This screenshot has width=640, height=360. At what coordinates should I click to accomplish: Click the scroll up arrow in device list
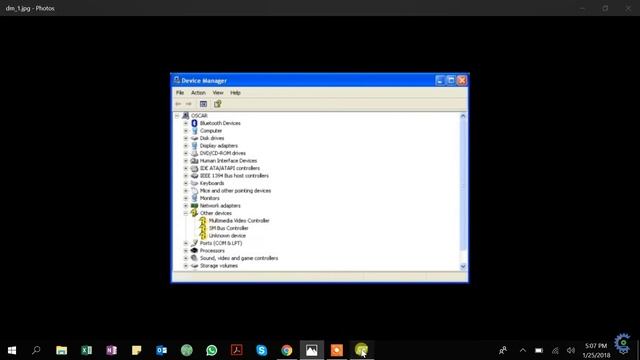coord(463,116)
